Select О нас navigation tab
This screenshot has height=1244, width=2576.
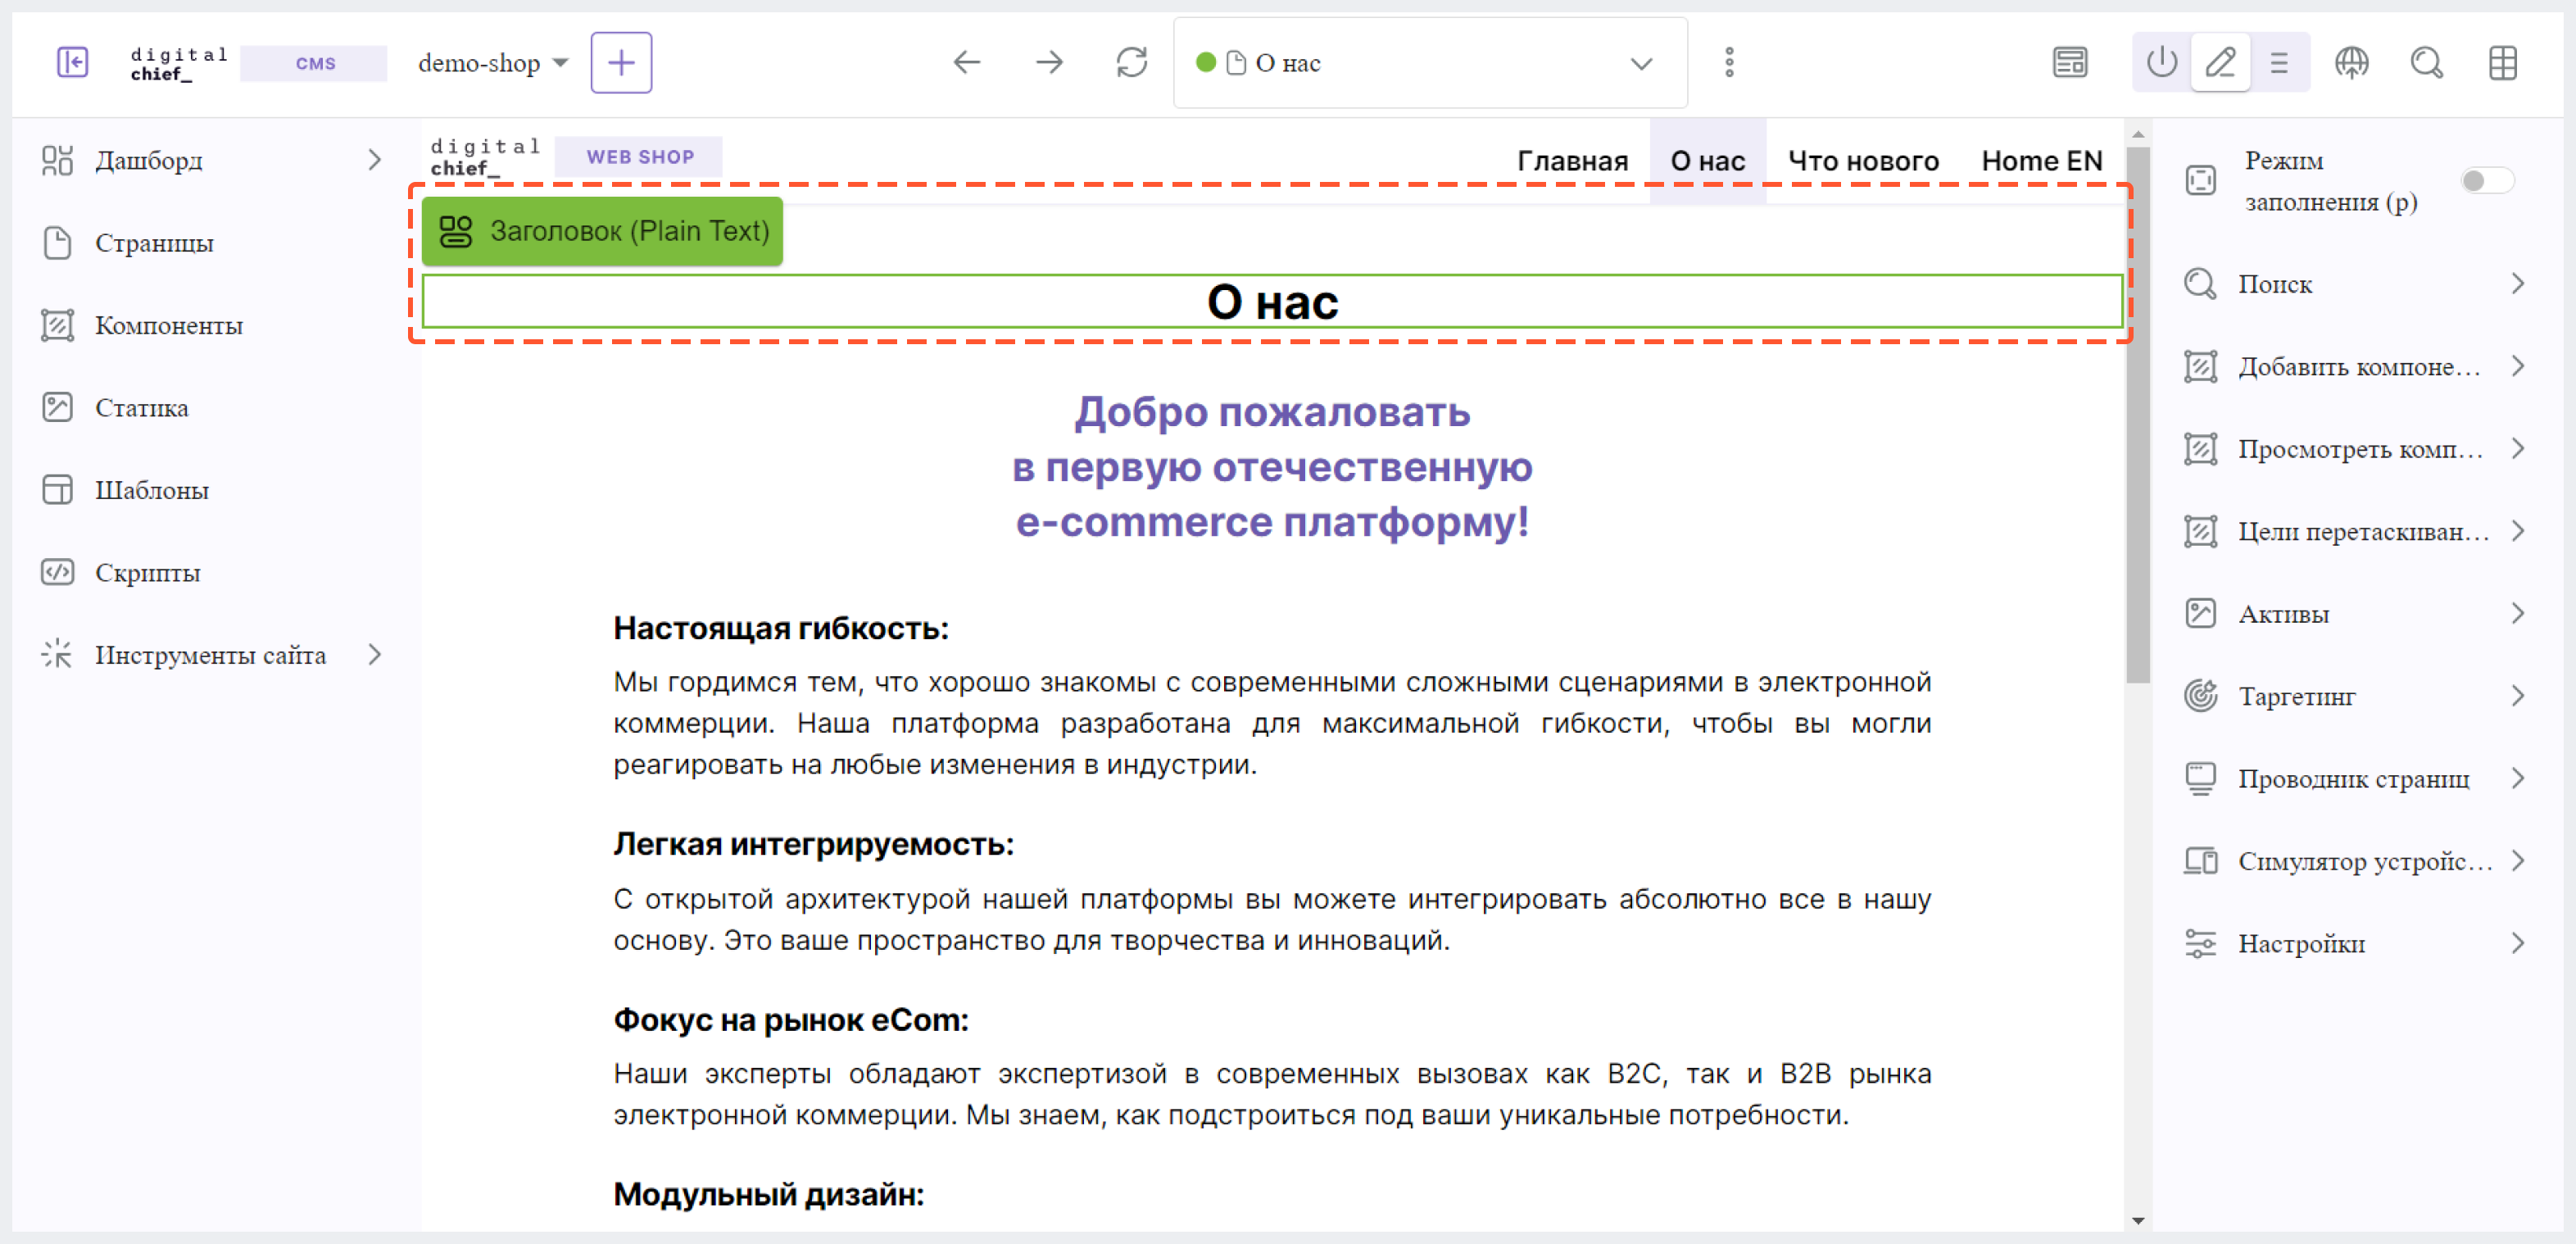tap(1707, 161)
